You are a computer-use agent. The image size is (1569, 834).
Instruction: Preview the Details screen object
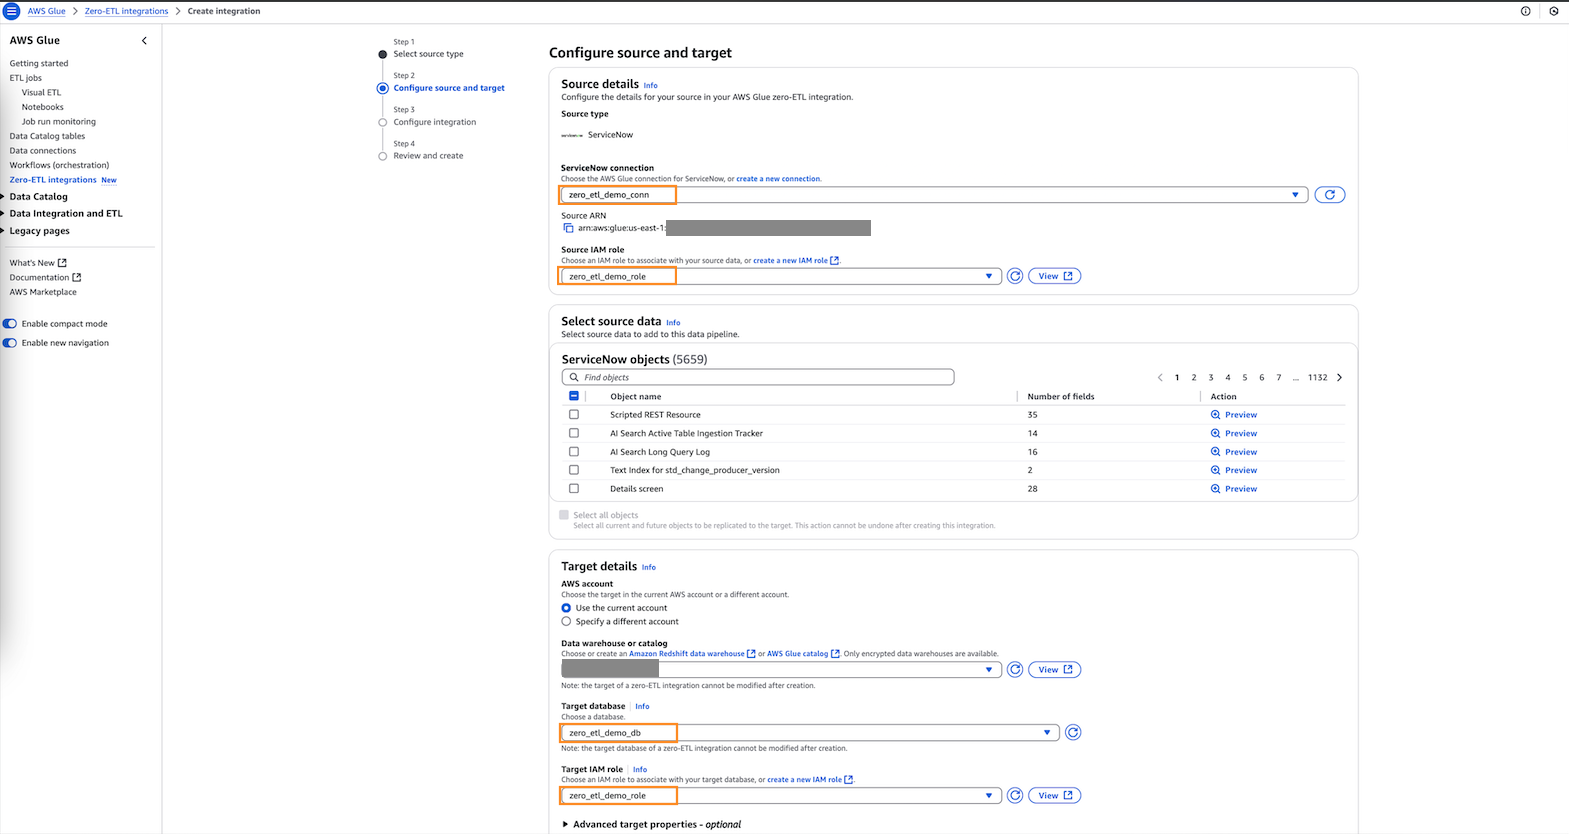pos(1234,489)
